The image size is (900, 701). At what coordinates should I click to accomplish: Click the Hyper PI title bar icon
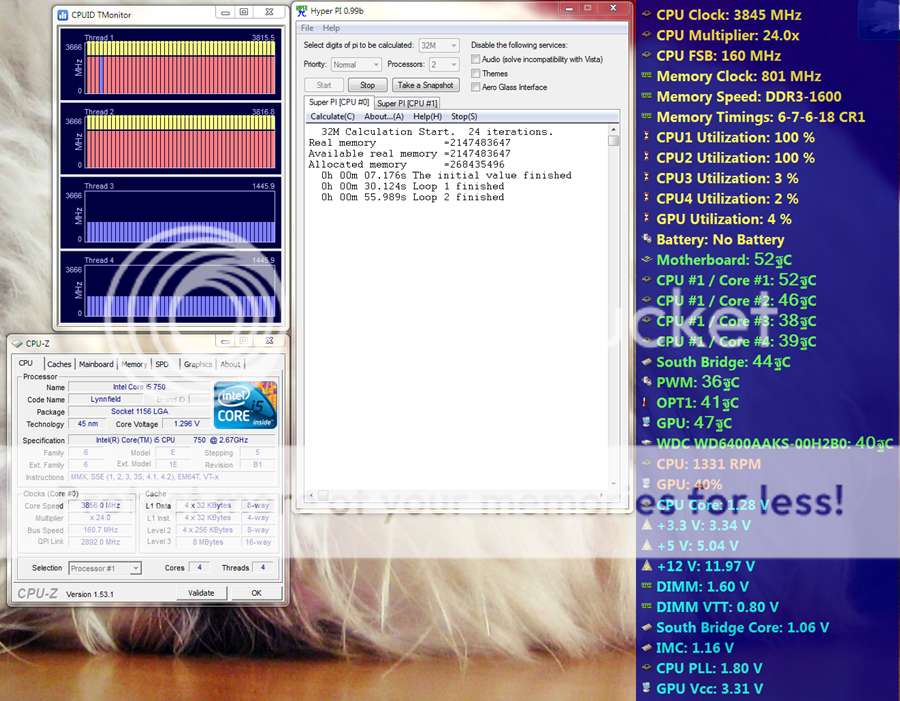pos(302,10)
